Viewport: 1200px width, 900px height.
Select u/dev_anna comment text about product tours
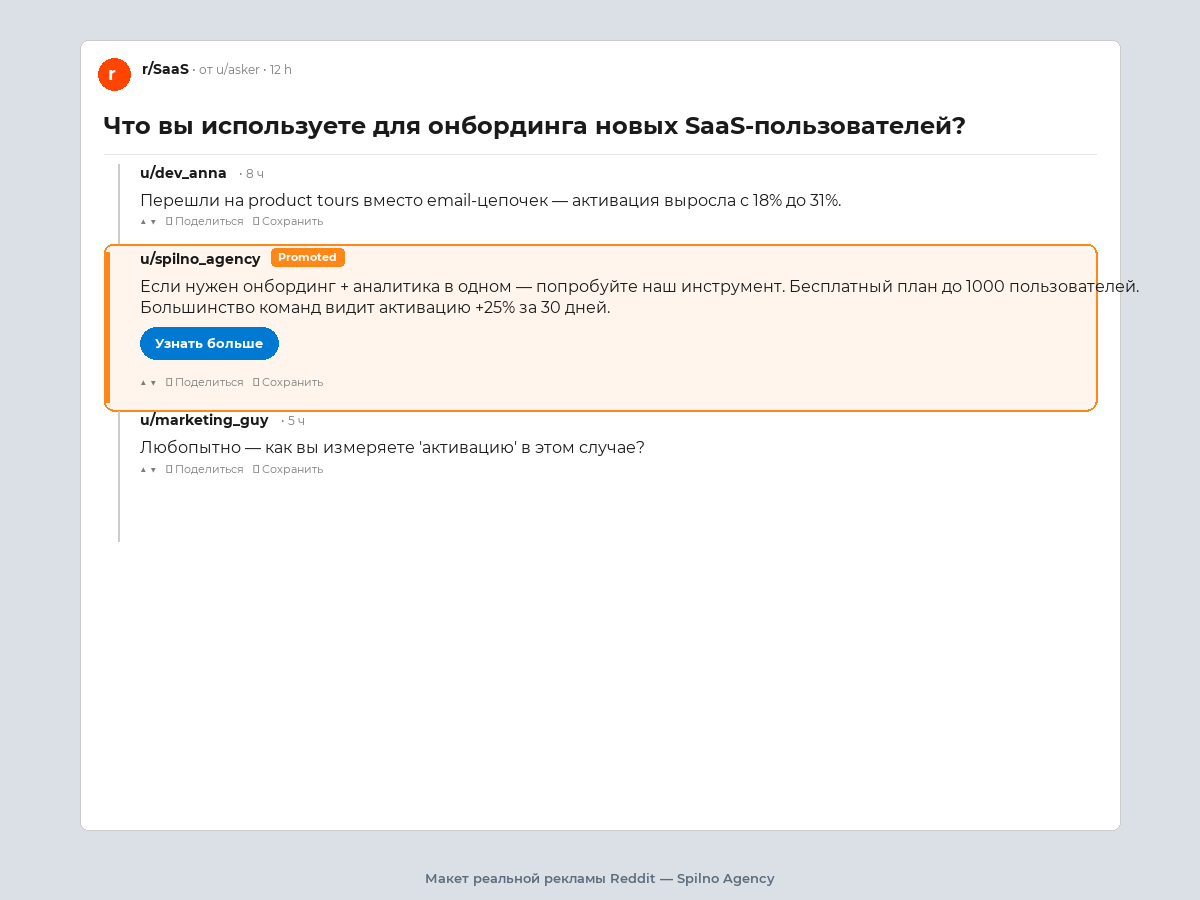tap(491, 200)
